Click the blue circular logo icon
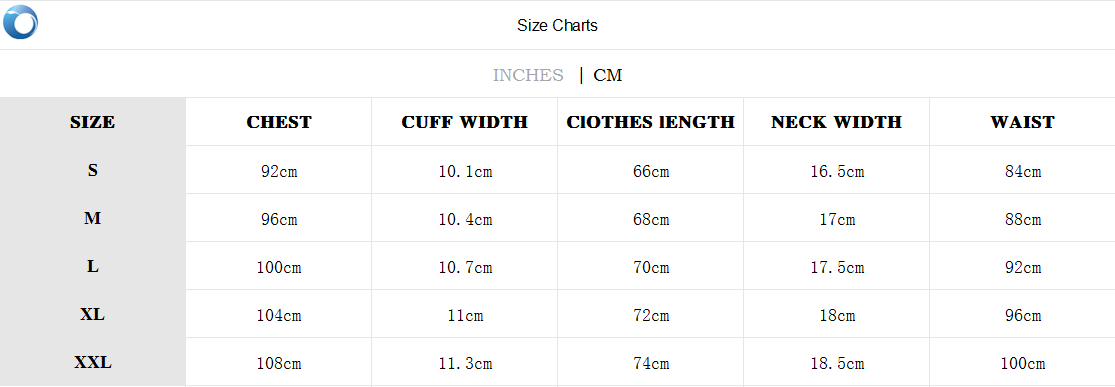The image size is (1115, 387). (x=21, y=22)
